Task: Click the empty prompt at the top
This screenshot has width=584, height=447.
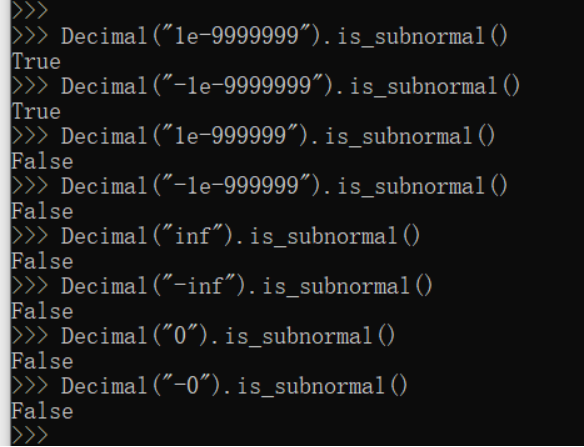Action: [x=30, y=10]
